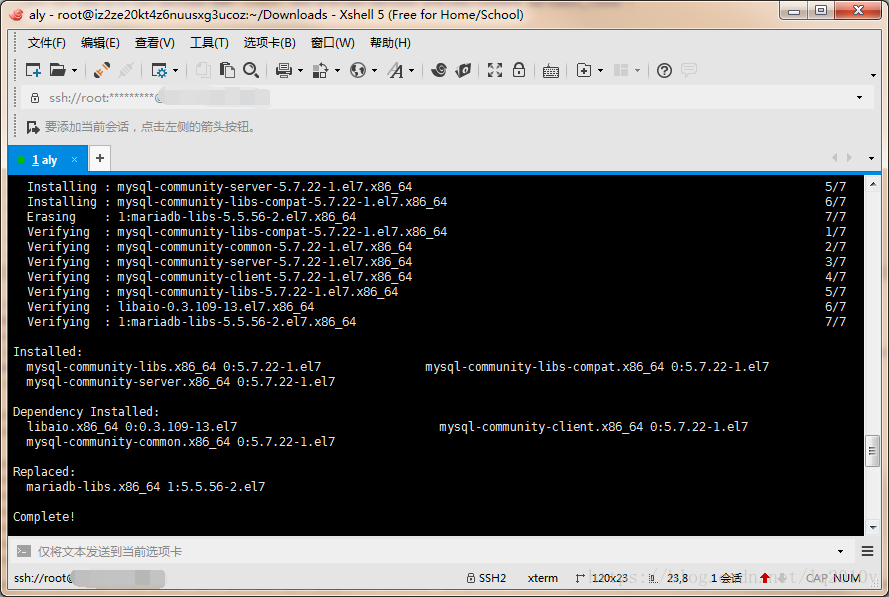
Task: Click the New tab plus-page icon
Action: (x=584, y=70)
